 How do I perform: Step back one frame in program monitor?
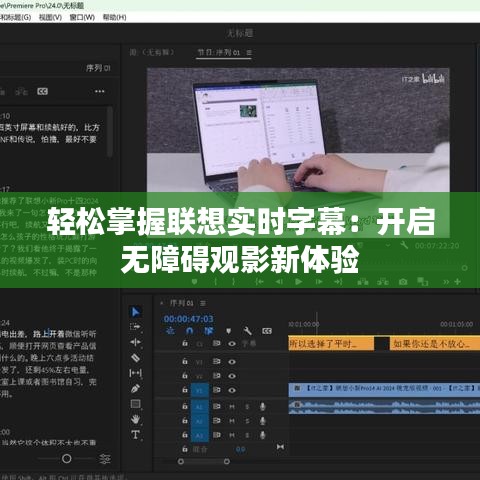point(279,282)
